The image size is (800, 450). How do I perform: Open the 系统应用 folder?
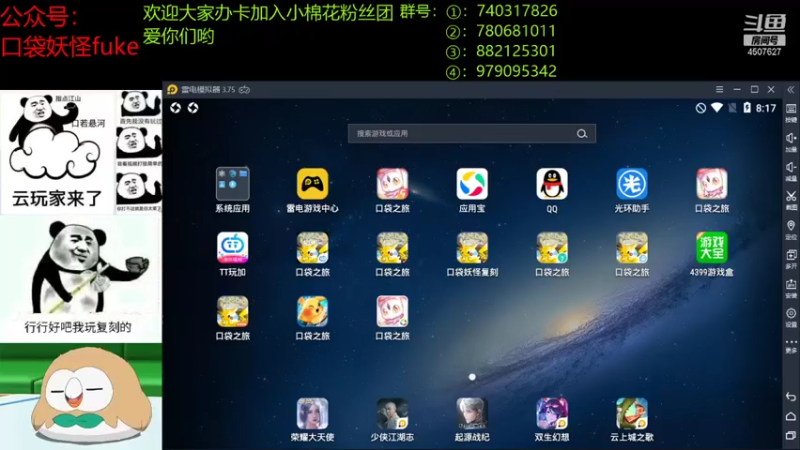[233, 184]
